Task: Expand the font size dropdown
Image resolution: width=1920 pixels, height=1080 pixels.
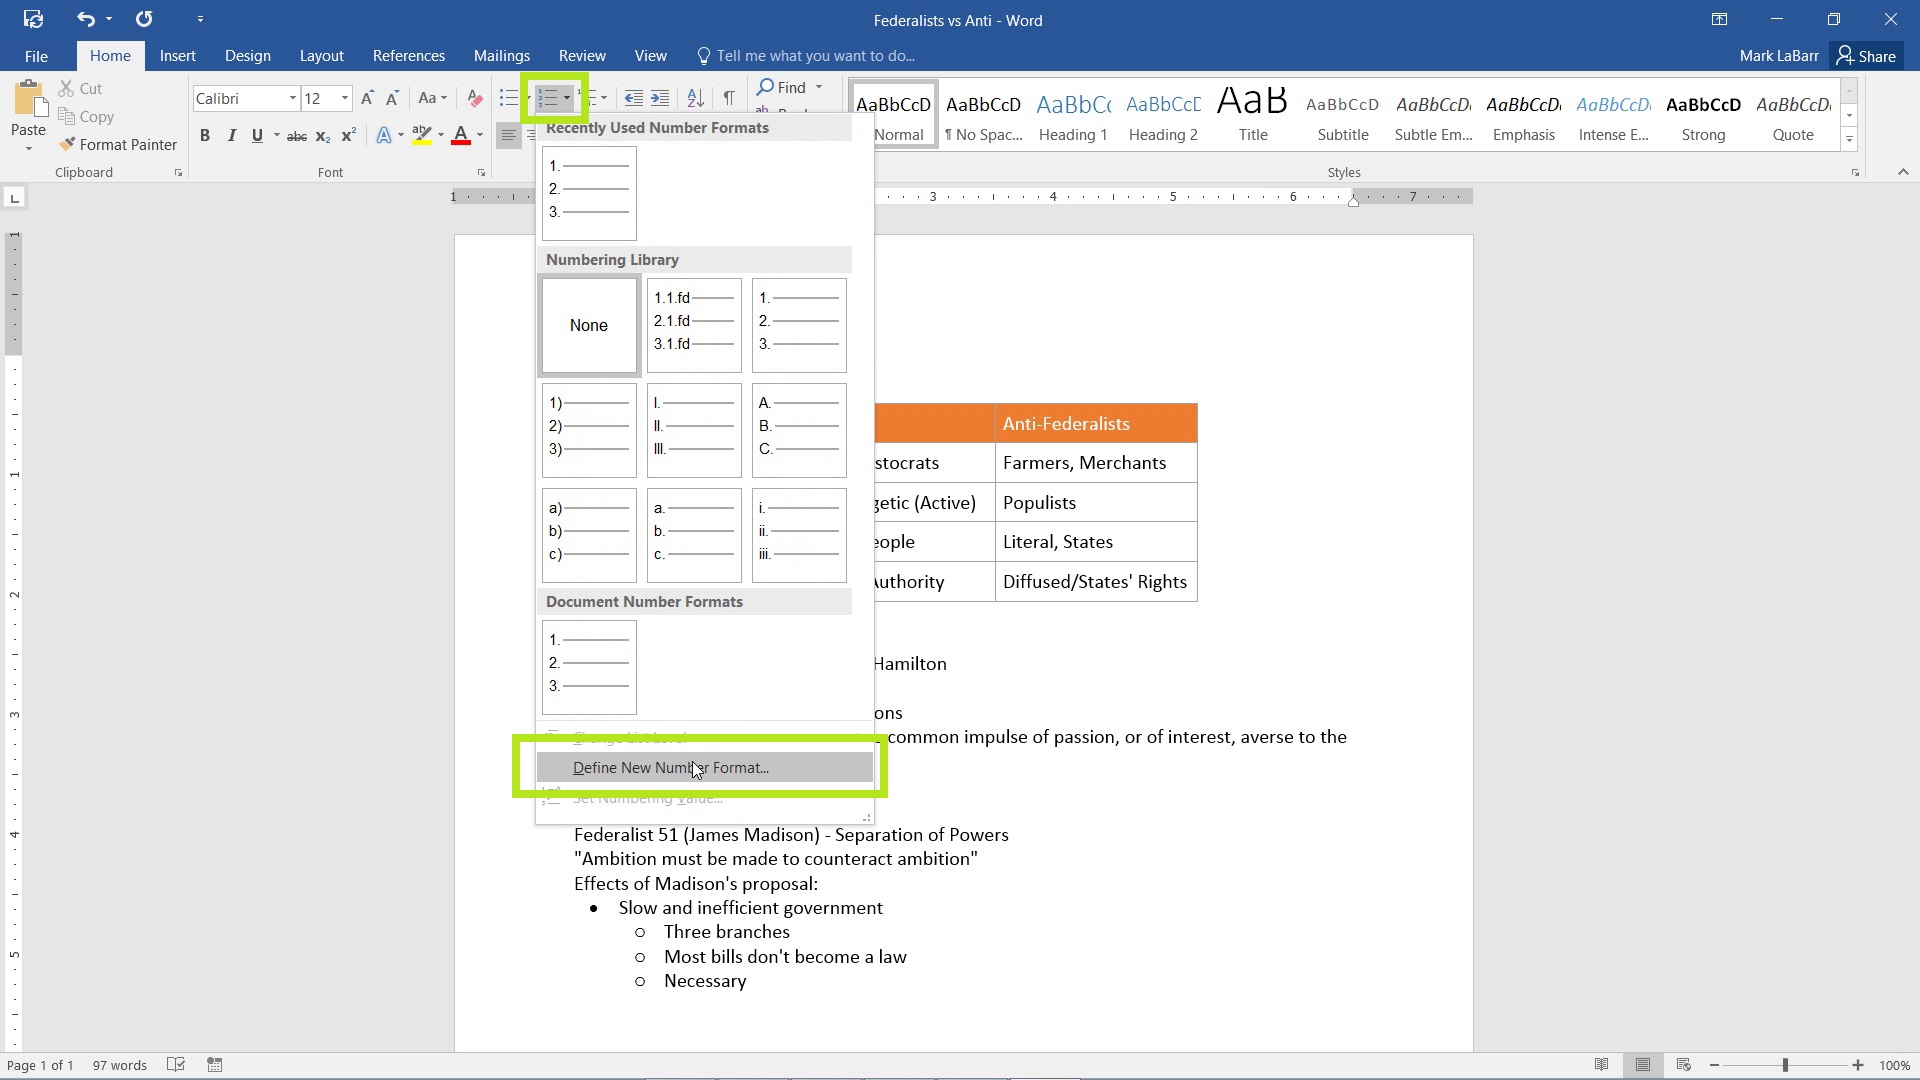Action: pos(344,98)
